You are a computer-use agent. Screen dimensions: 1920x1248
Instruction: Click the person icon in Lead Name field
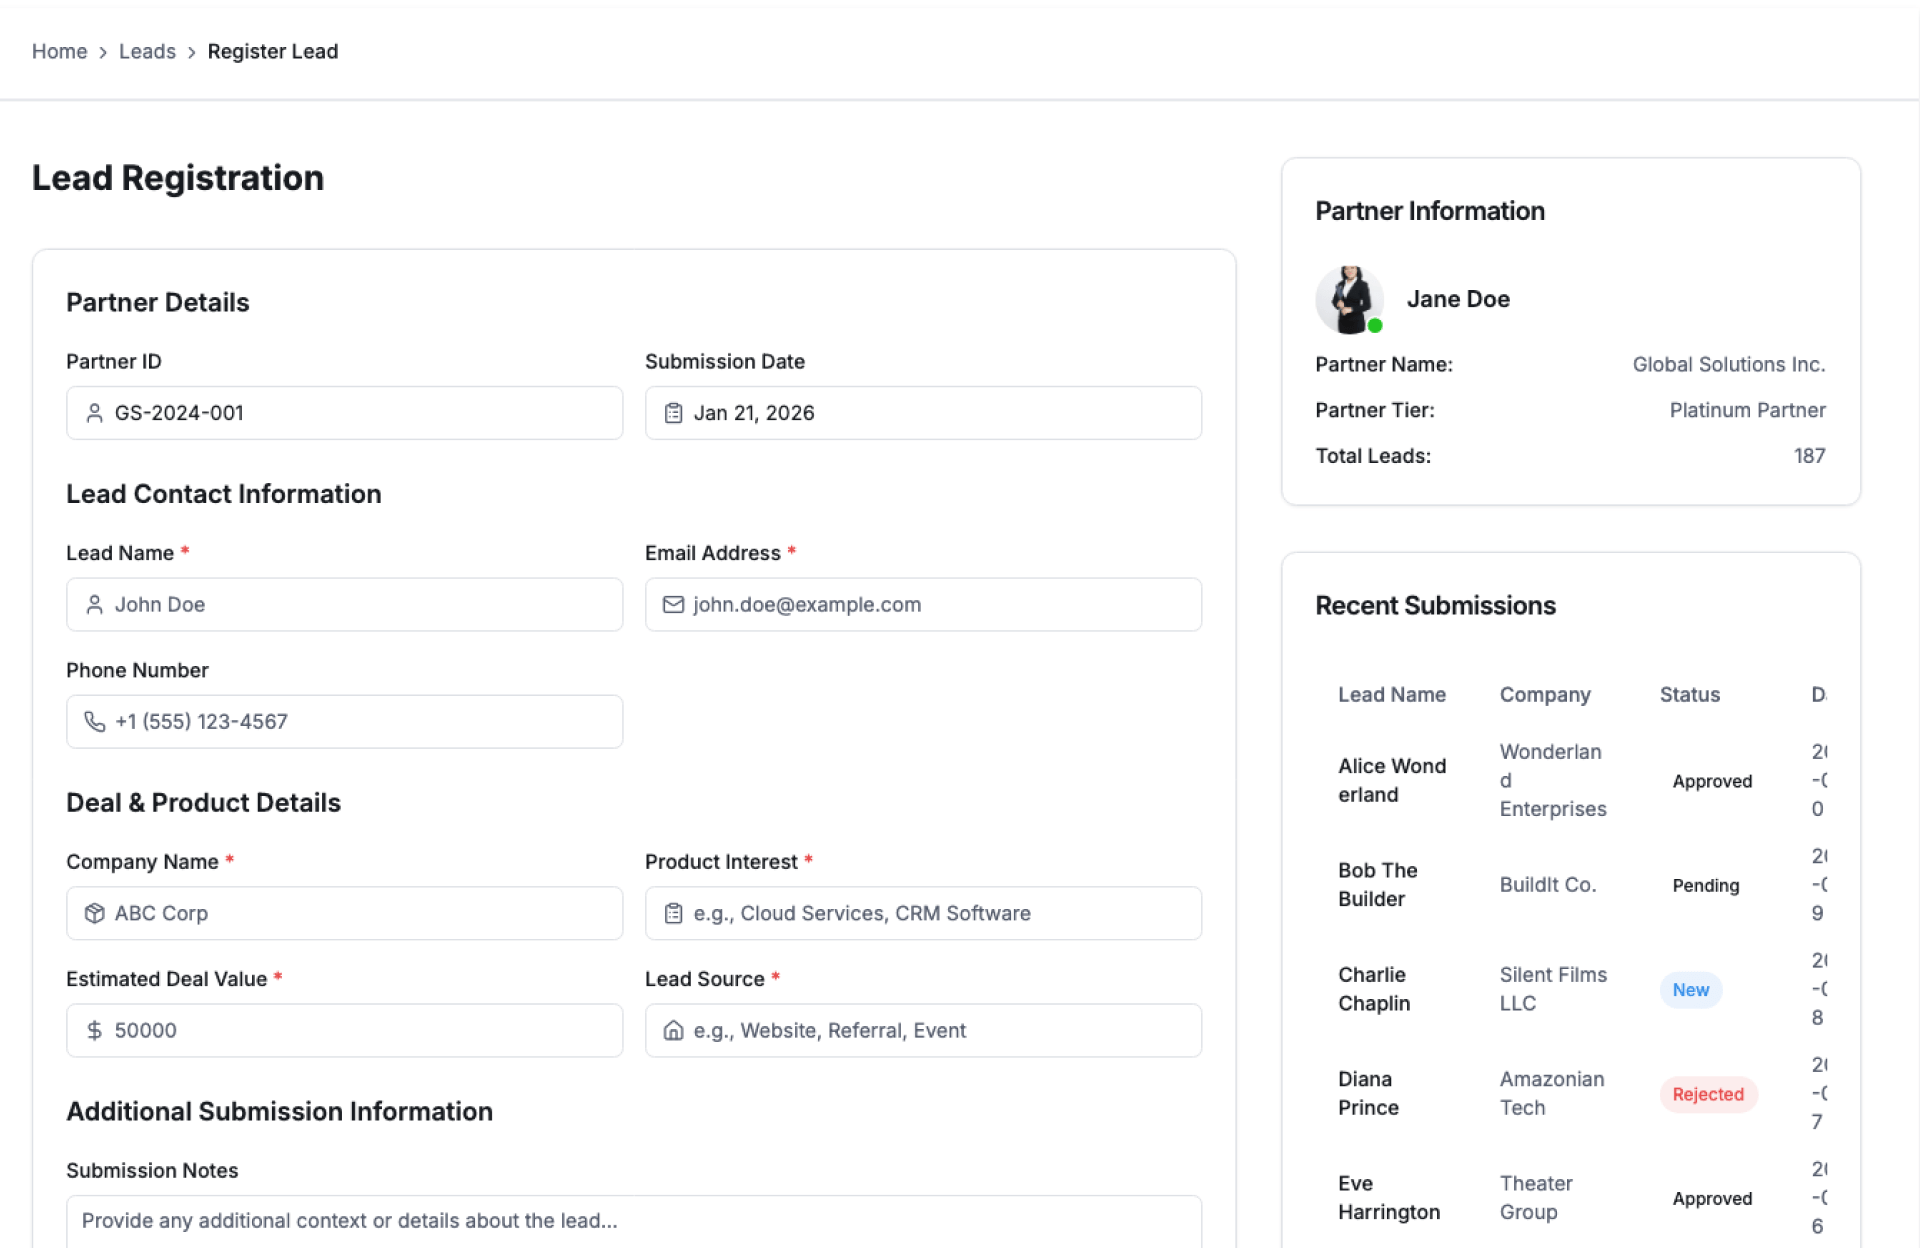click(94, 604)
